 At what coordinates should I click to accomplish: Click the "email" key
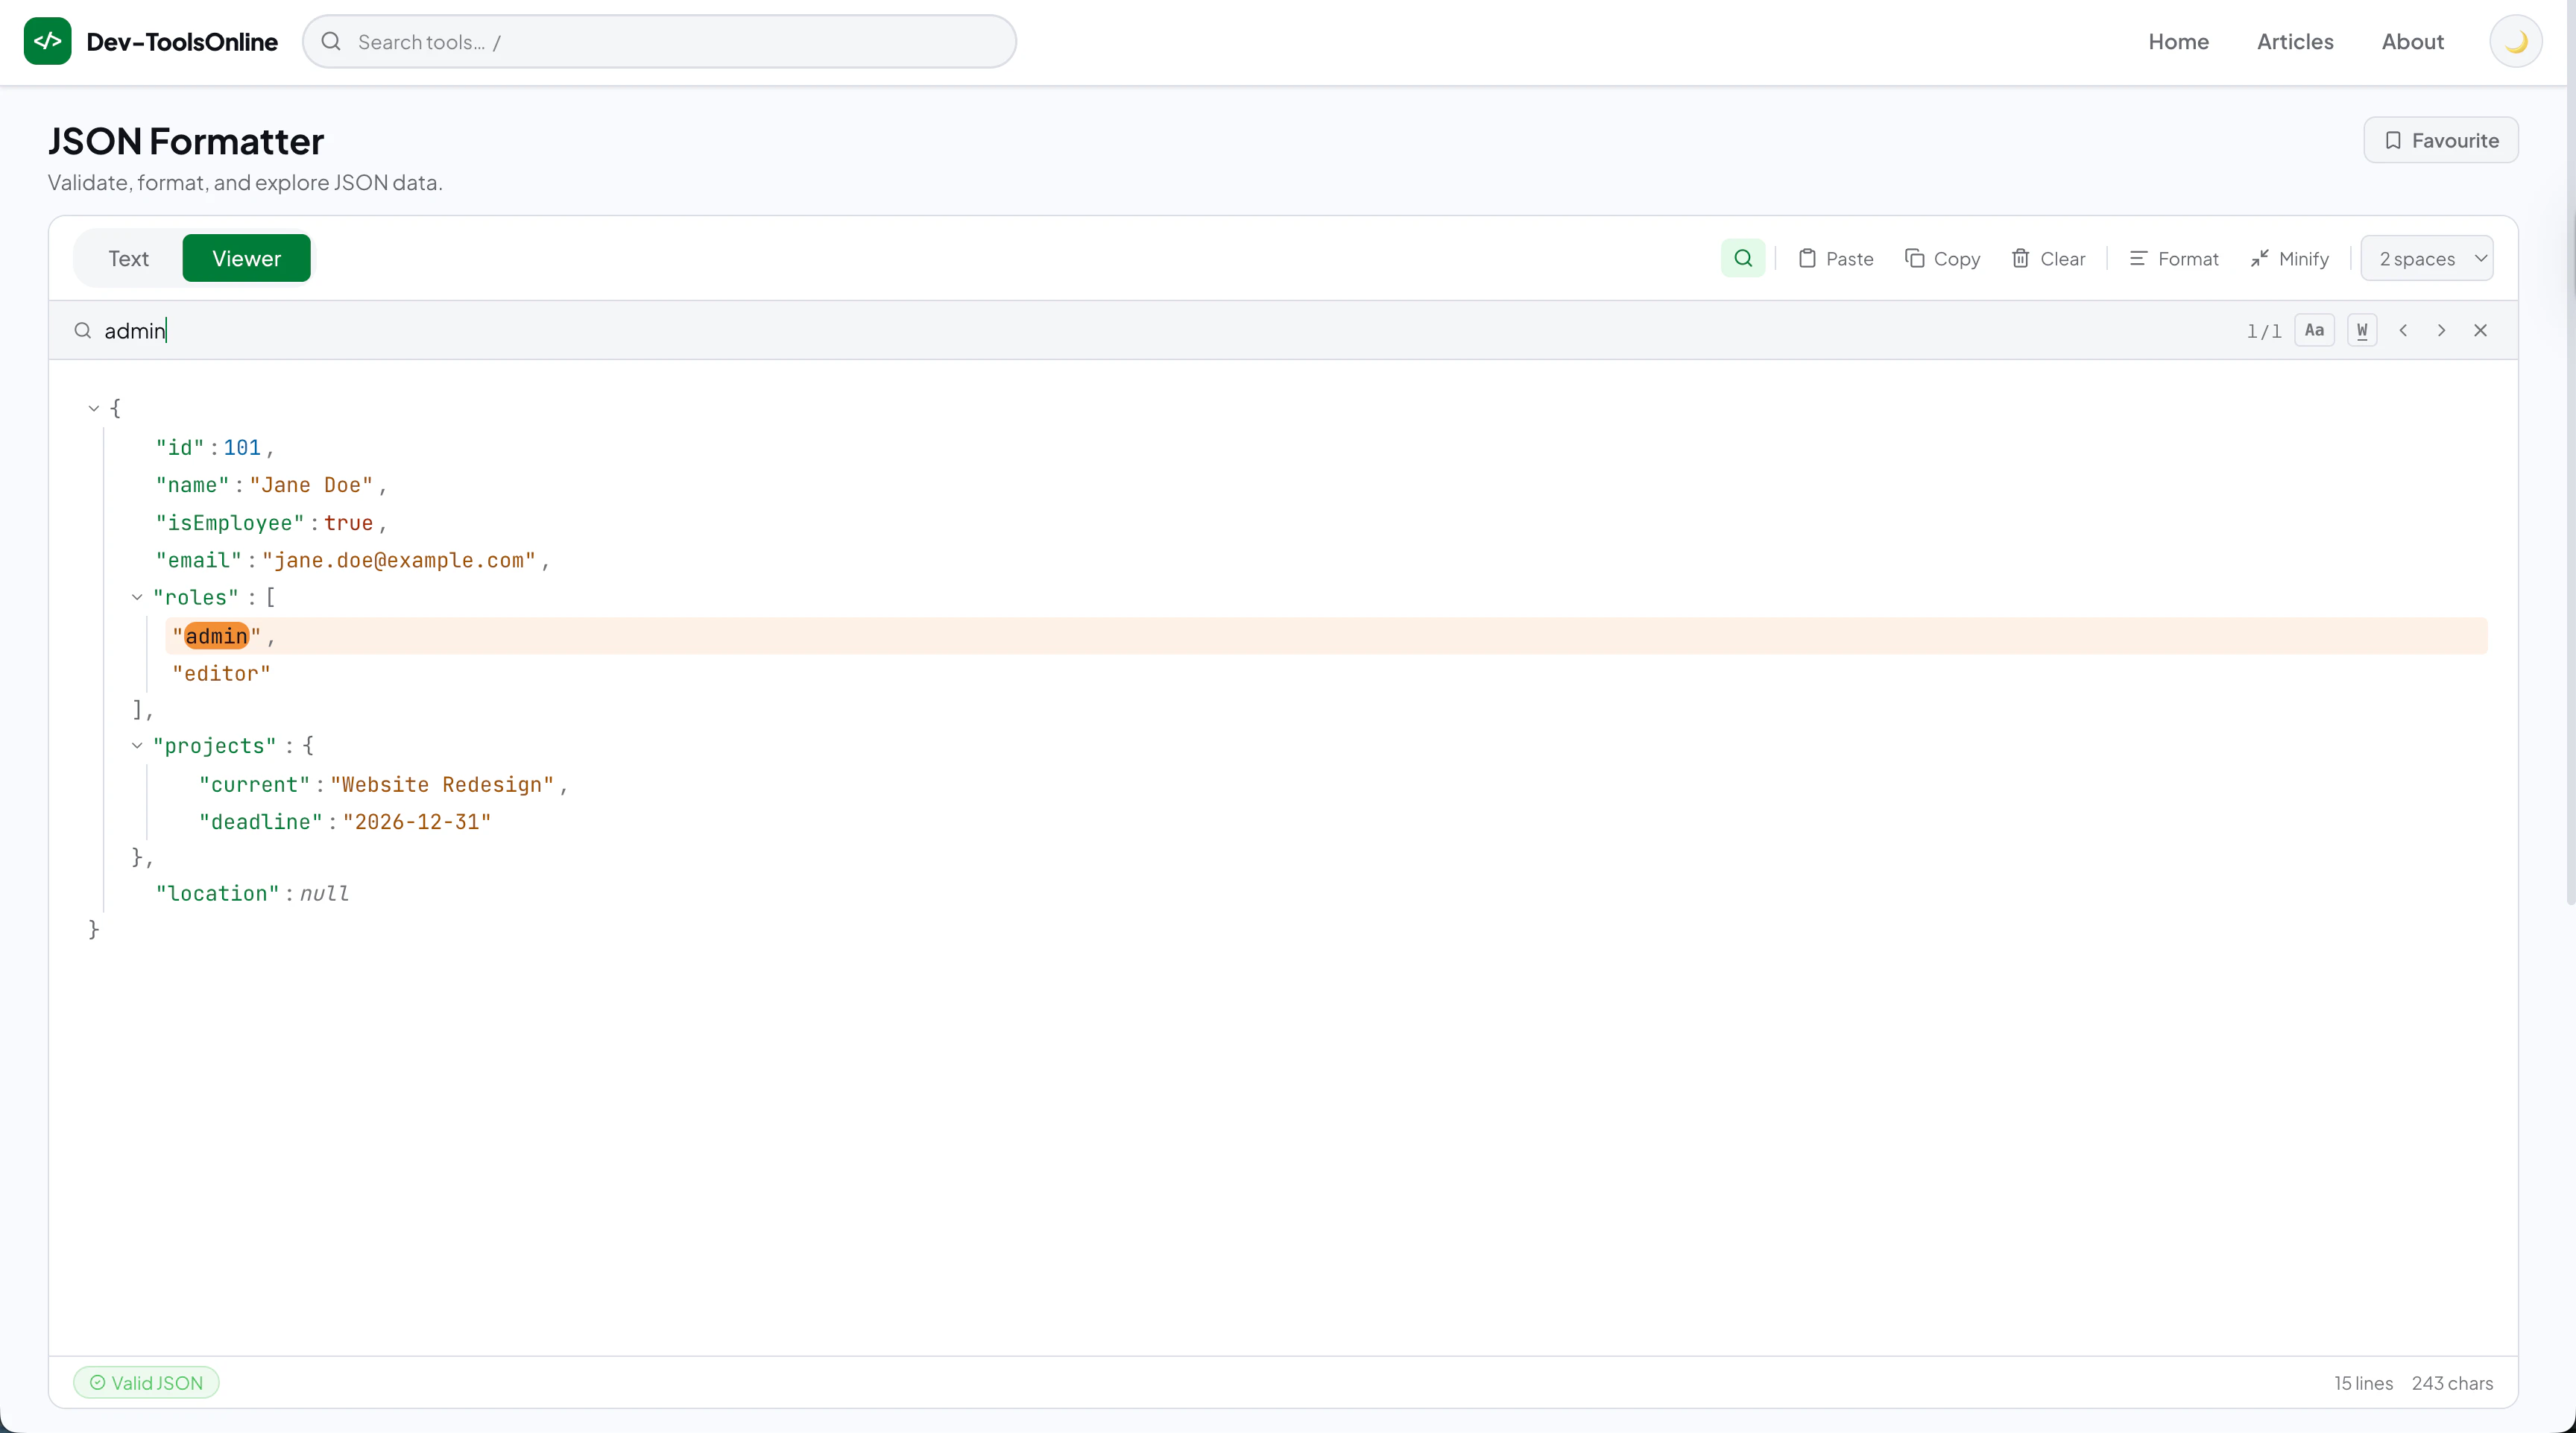(x=198, y=560)
